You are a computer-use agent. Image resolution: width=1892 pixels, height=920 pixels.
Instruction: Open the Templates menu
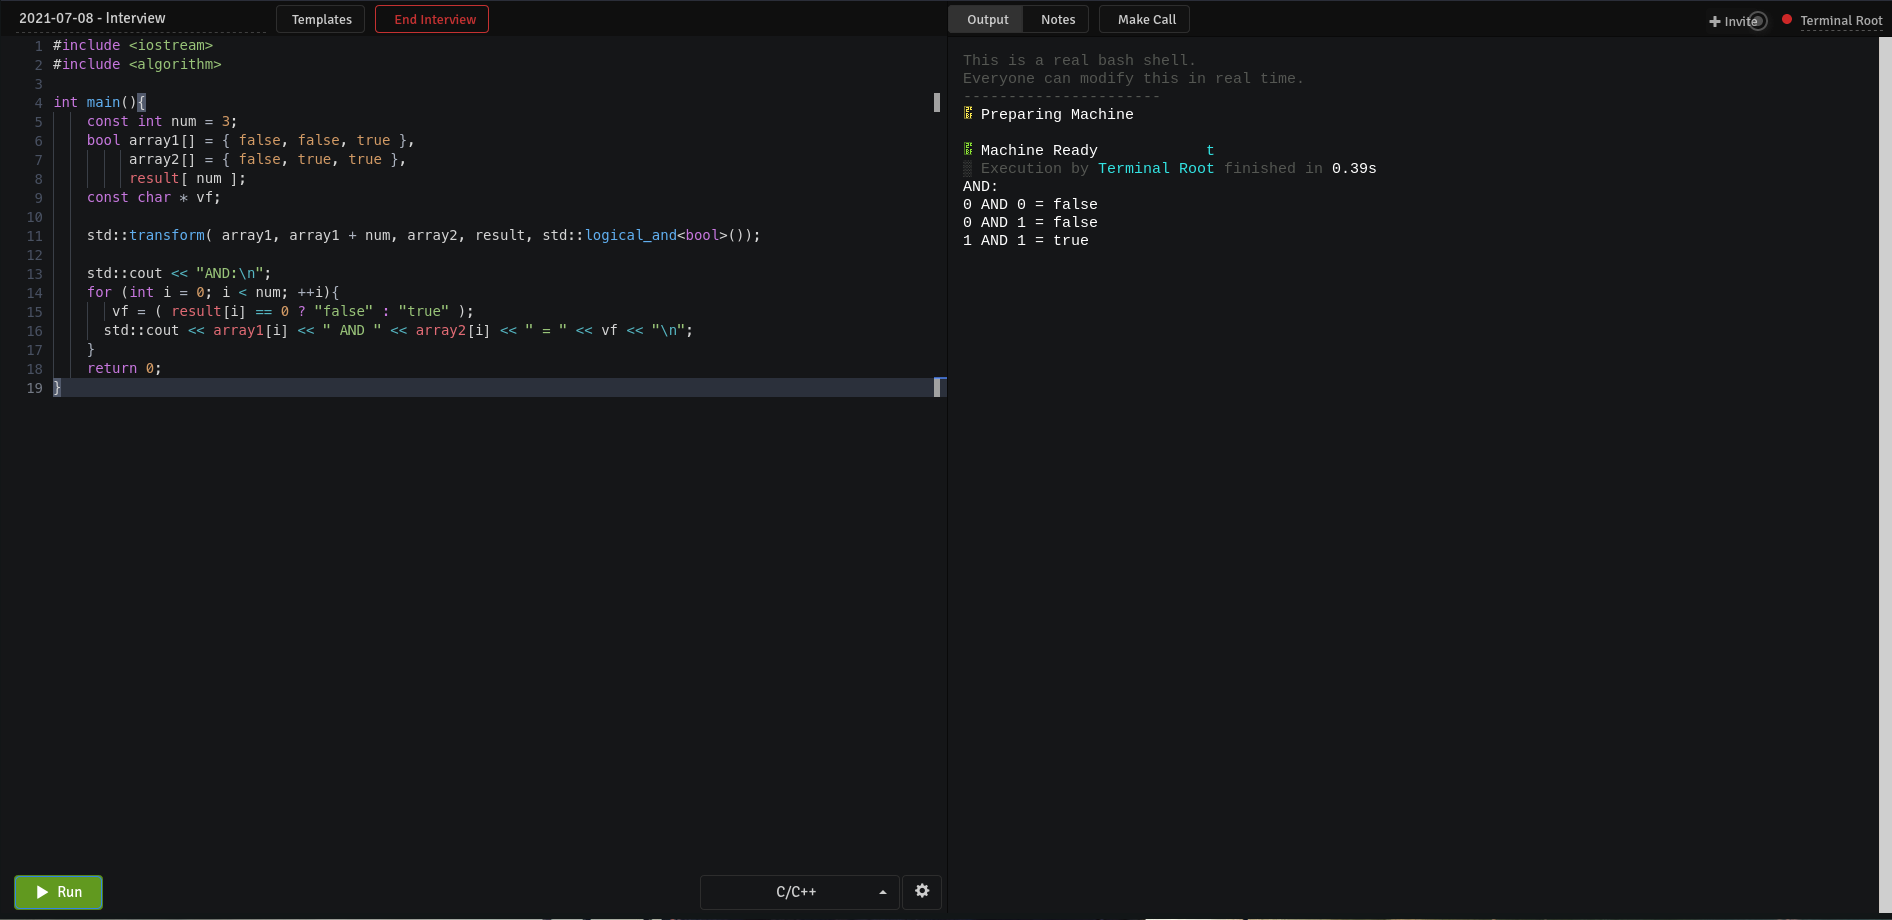pyautogui.click(x=321, y=19)
